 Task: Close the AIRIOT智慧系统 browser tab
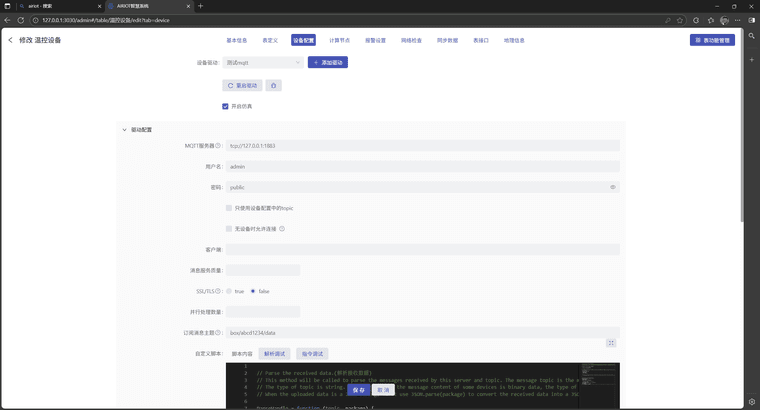(188, 6)
